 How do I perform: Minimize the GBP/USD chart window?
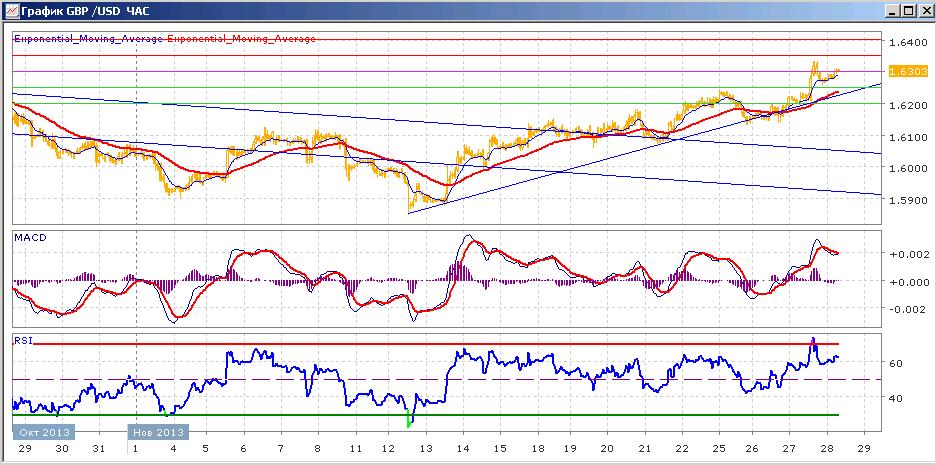pos(893,11)
